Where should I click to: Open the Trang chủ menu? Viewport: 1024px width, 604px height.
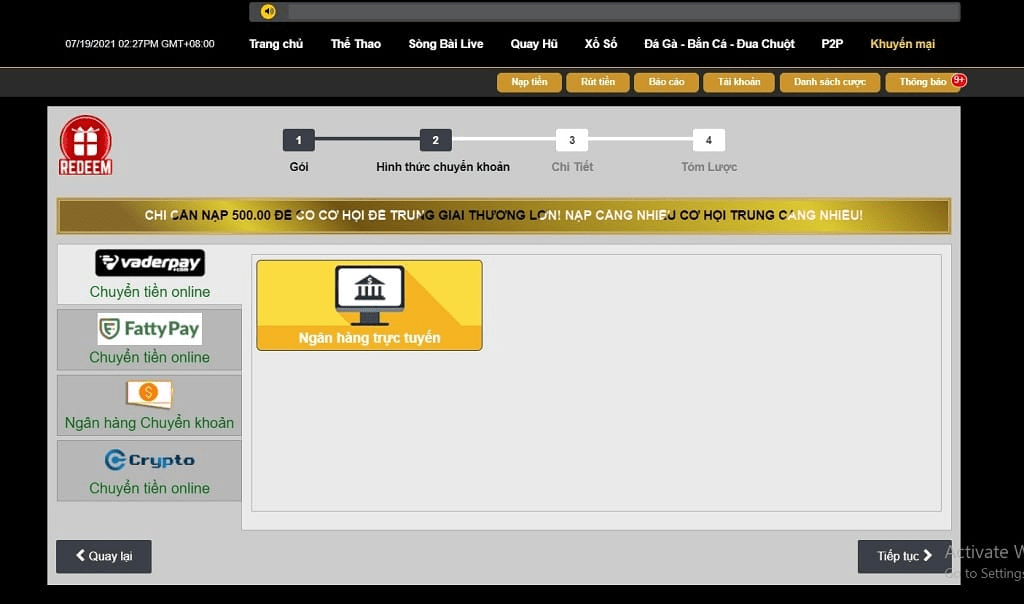276,44
